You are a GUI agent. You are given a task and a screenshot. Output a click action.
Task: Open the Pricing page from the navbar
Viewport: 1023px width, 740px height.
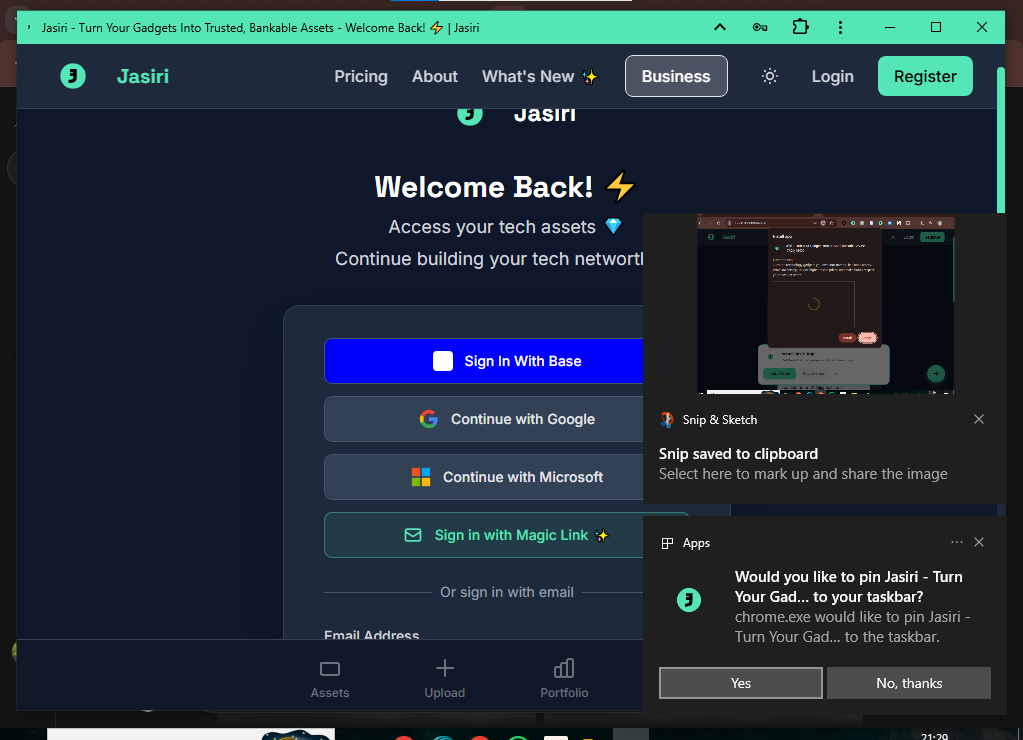[361, 76]
